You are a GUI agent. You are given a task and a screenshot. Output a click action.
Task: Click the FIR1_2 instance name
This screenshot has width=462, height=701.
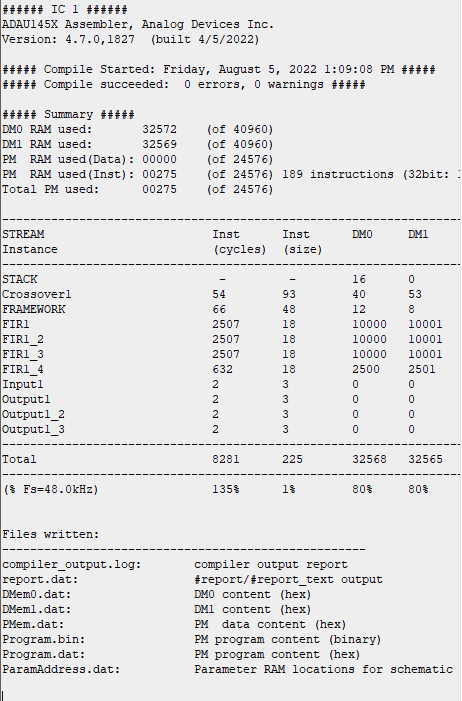[x=23, y=339]
